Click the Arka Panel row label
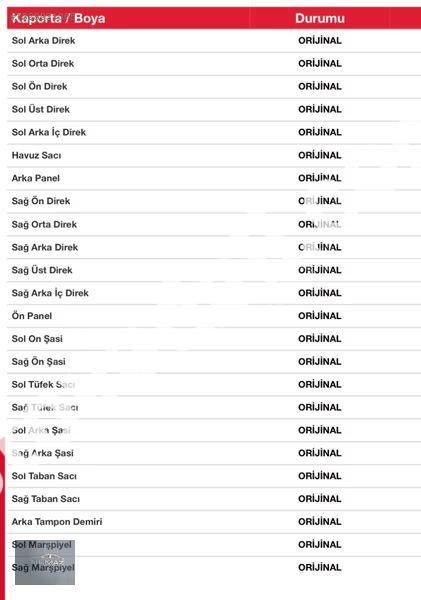The width and height of the screenshot is (421, 600). pyautogui.click(x=36, y=178)
